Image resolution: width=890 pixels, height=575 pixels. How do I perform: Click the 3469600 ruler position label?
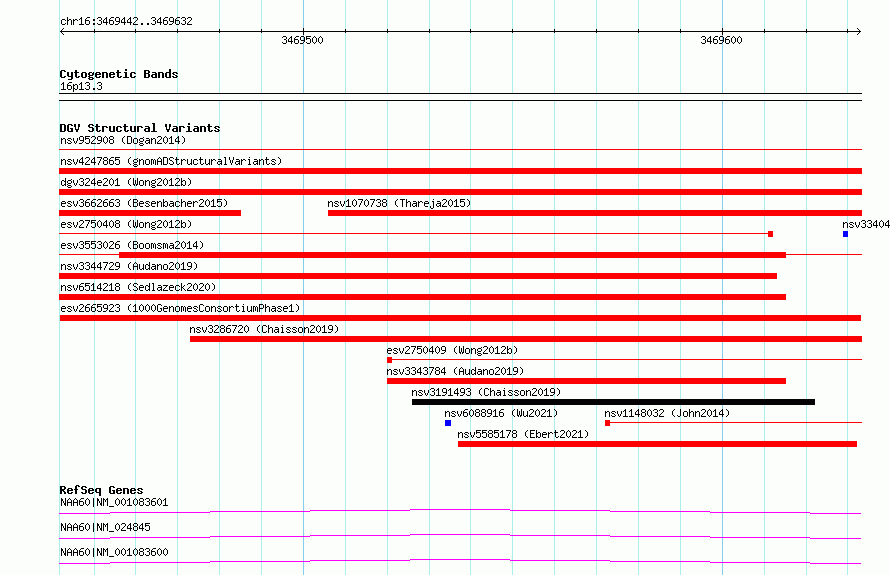click(x=721, y=40)
